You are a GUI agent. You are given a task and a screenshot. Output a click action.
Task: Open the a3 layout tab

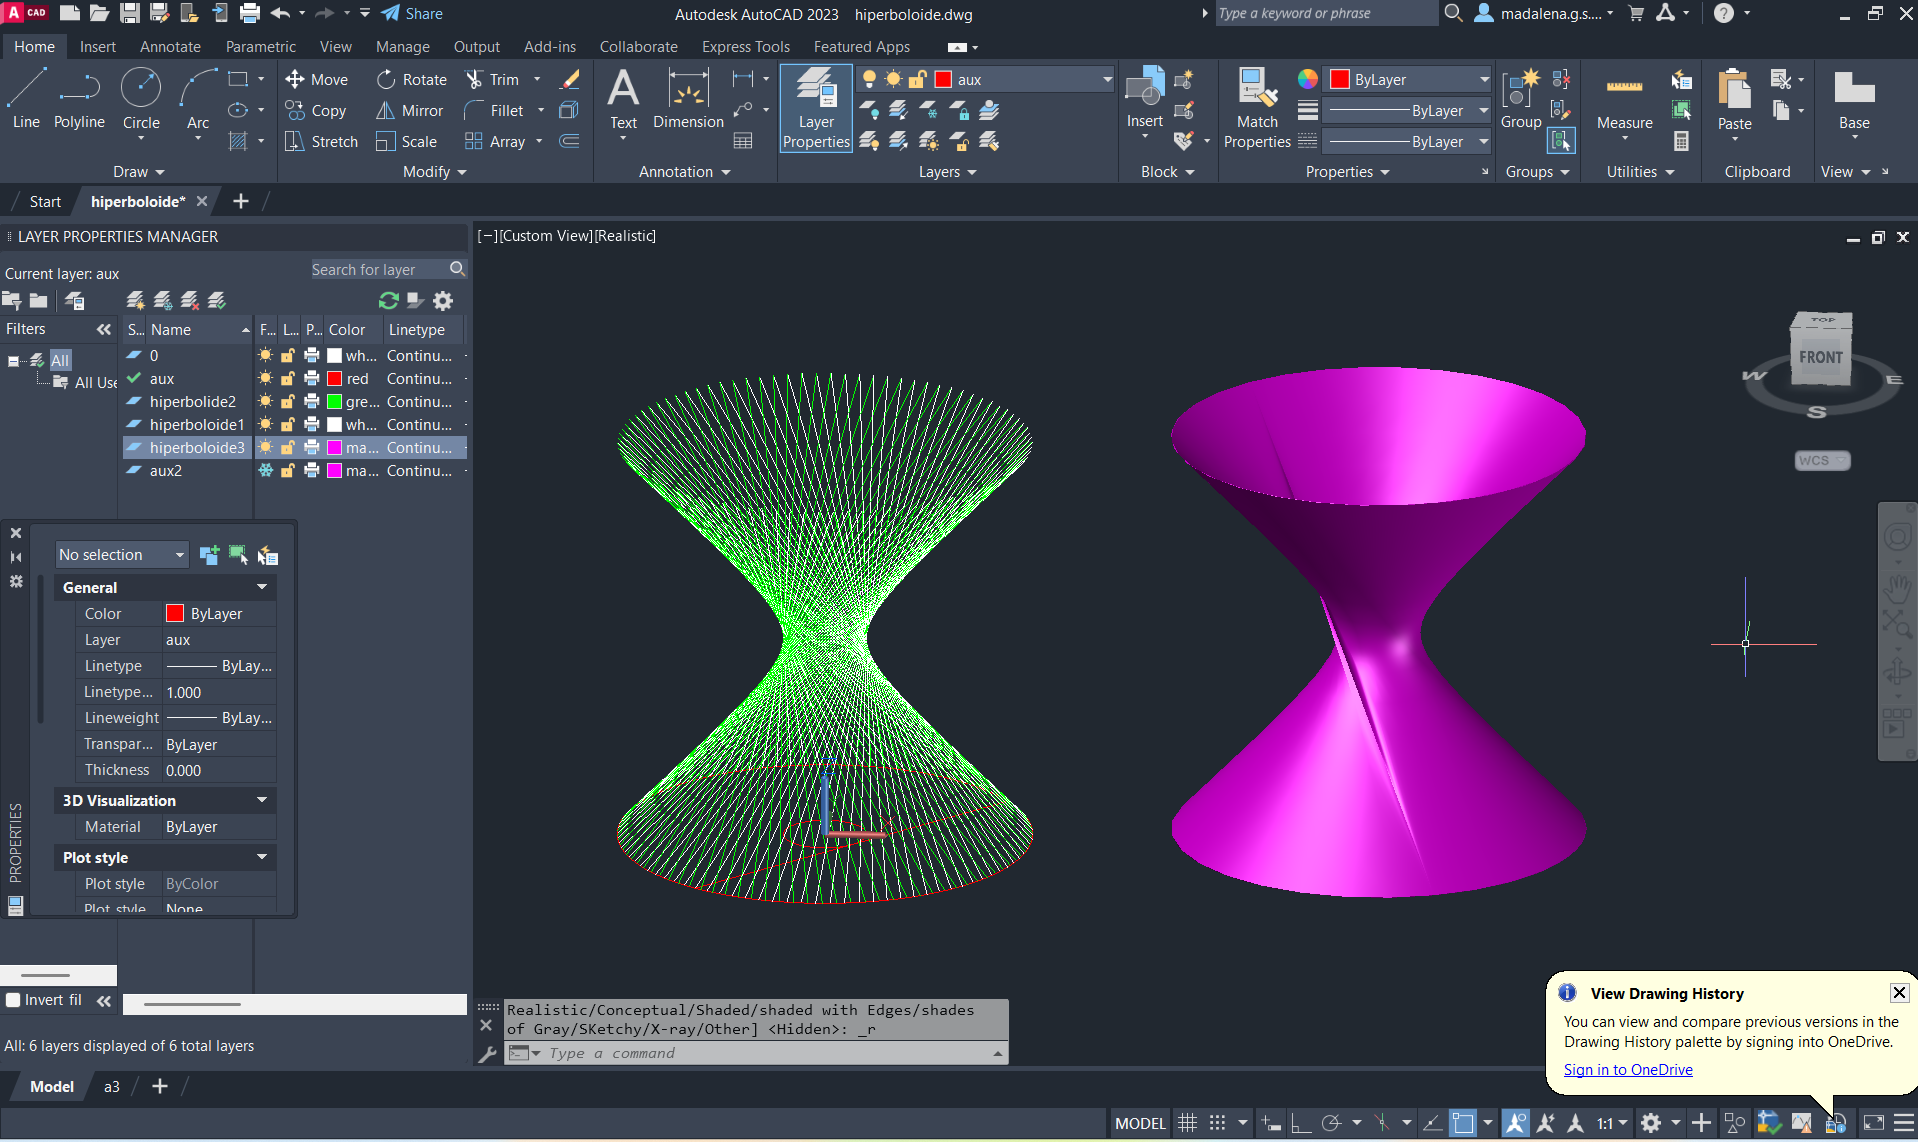[x=112, y=1086]
